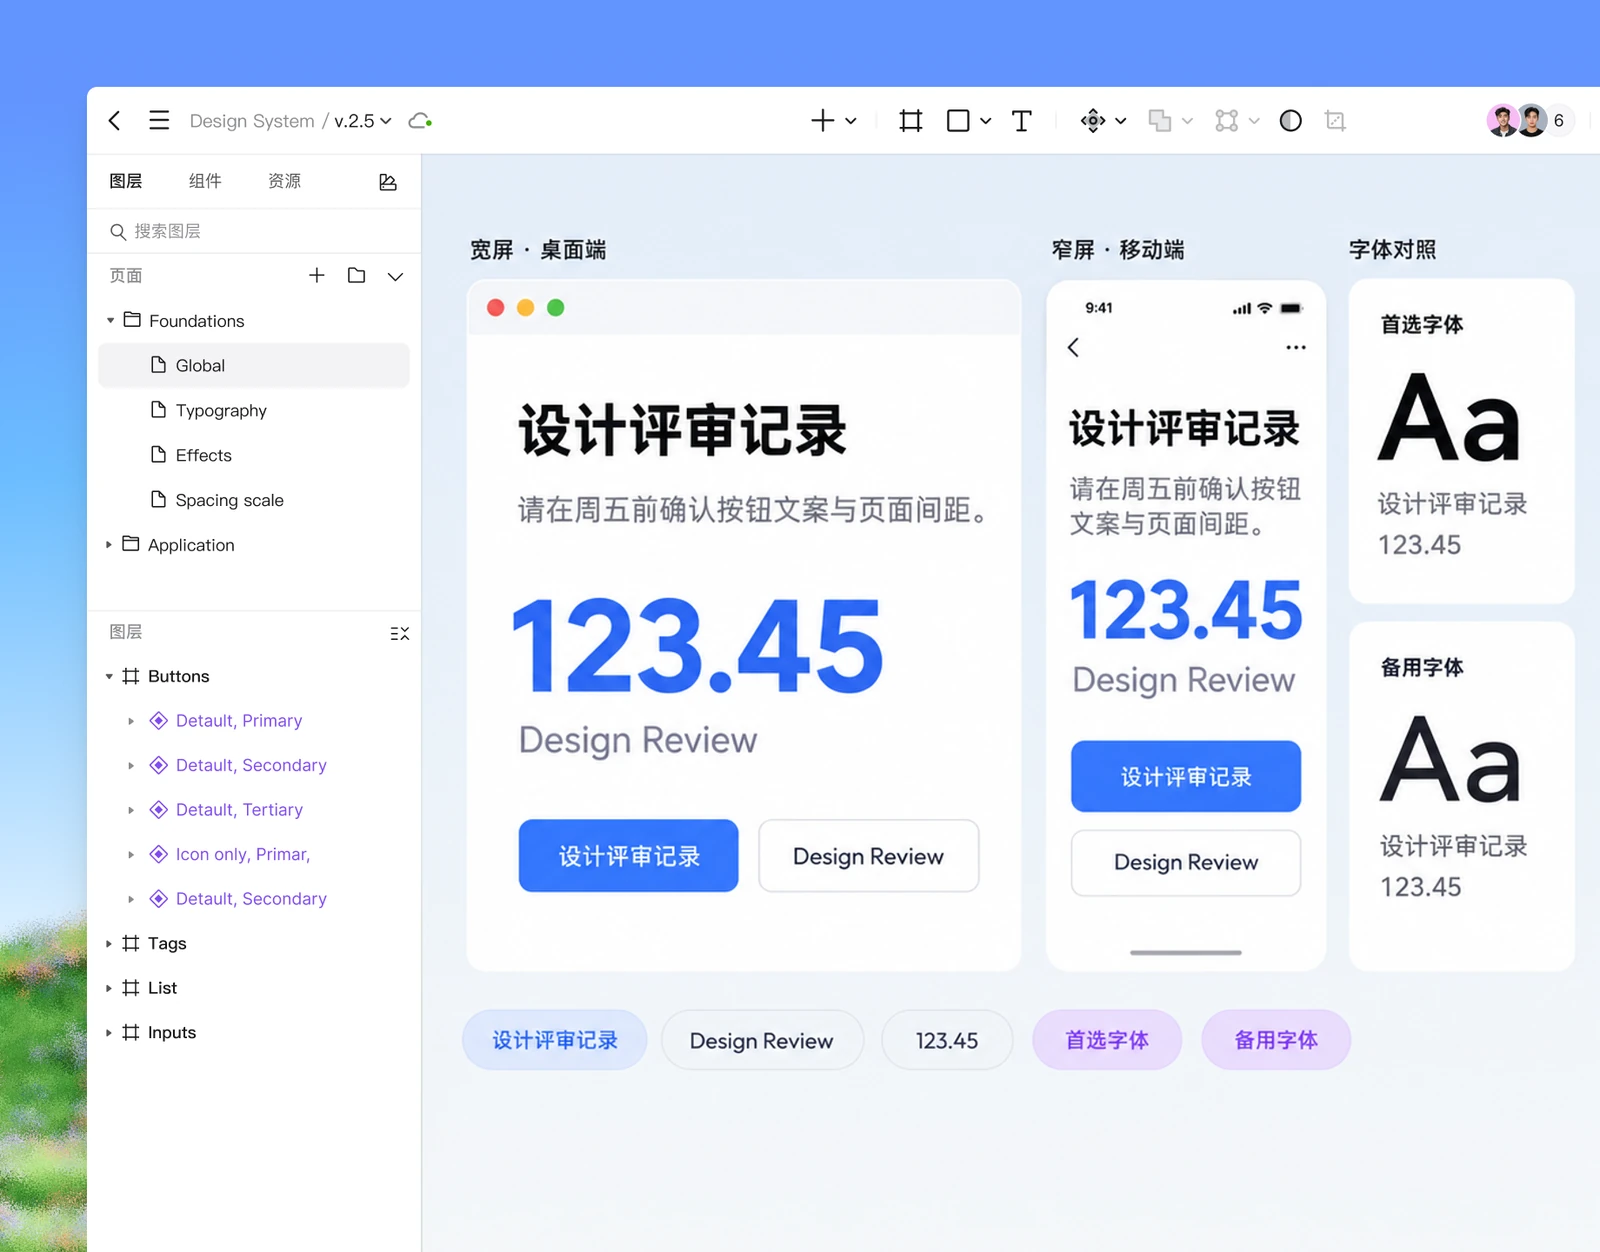Click the 123.45 chip below the cards
This screenshot has height=1252, width=1600.
pyautogui.click(x=947, y=1040)
